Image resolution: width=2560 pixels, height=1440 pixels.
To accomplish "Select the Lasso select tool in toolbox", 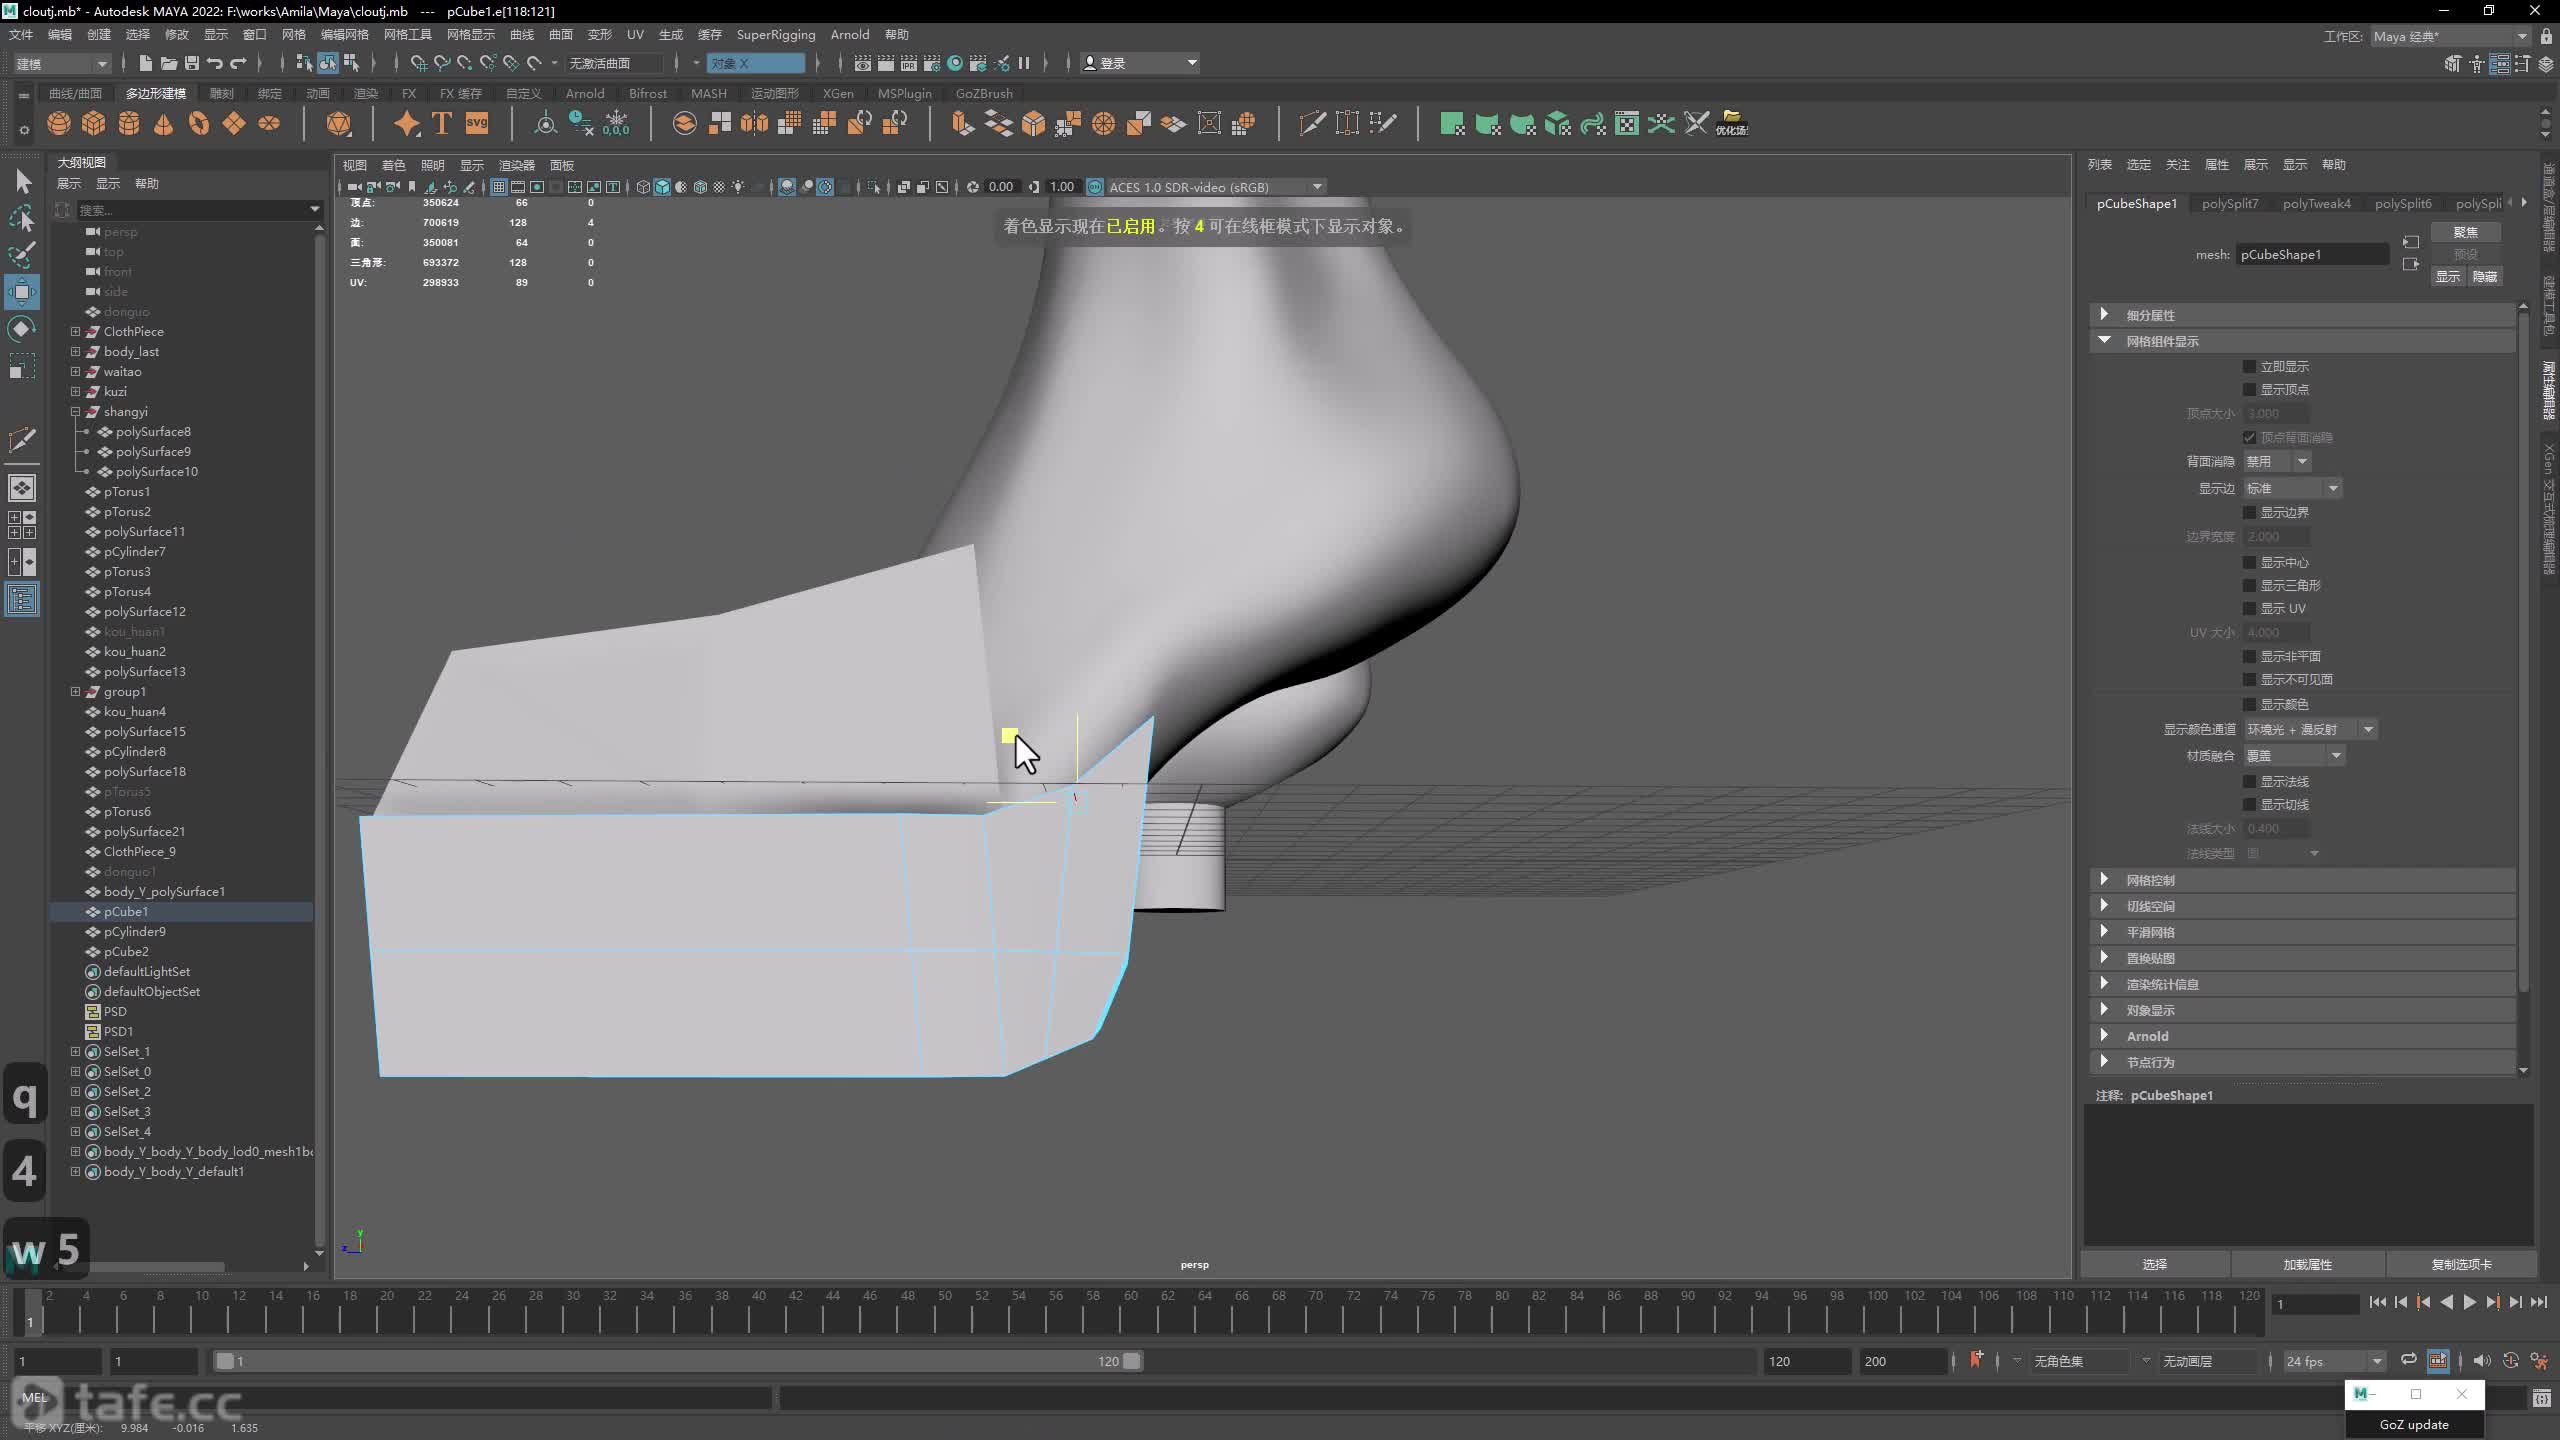I will 22,218.
